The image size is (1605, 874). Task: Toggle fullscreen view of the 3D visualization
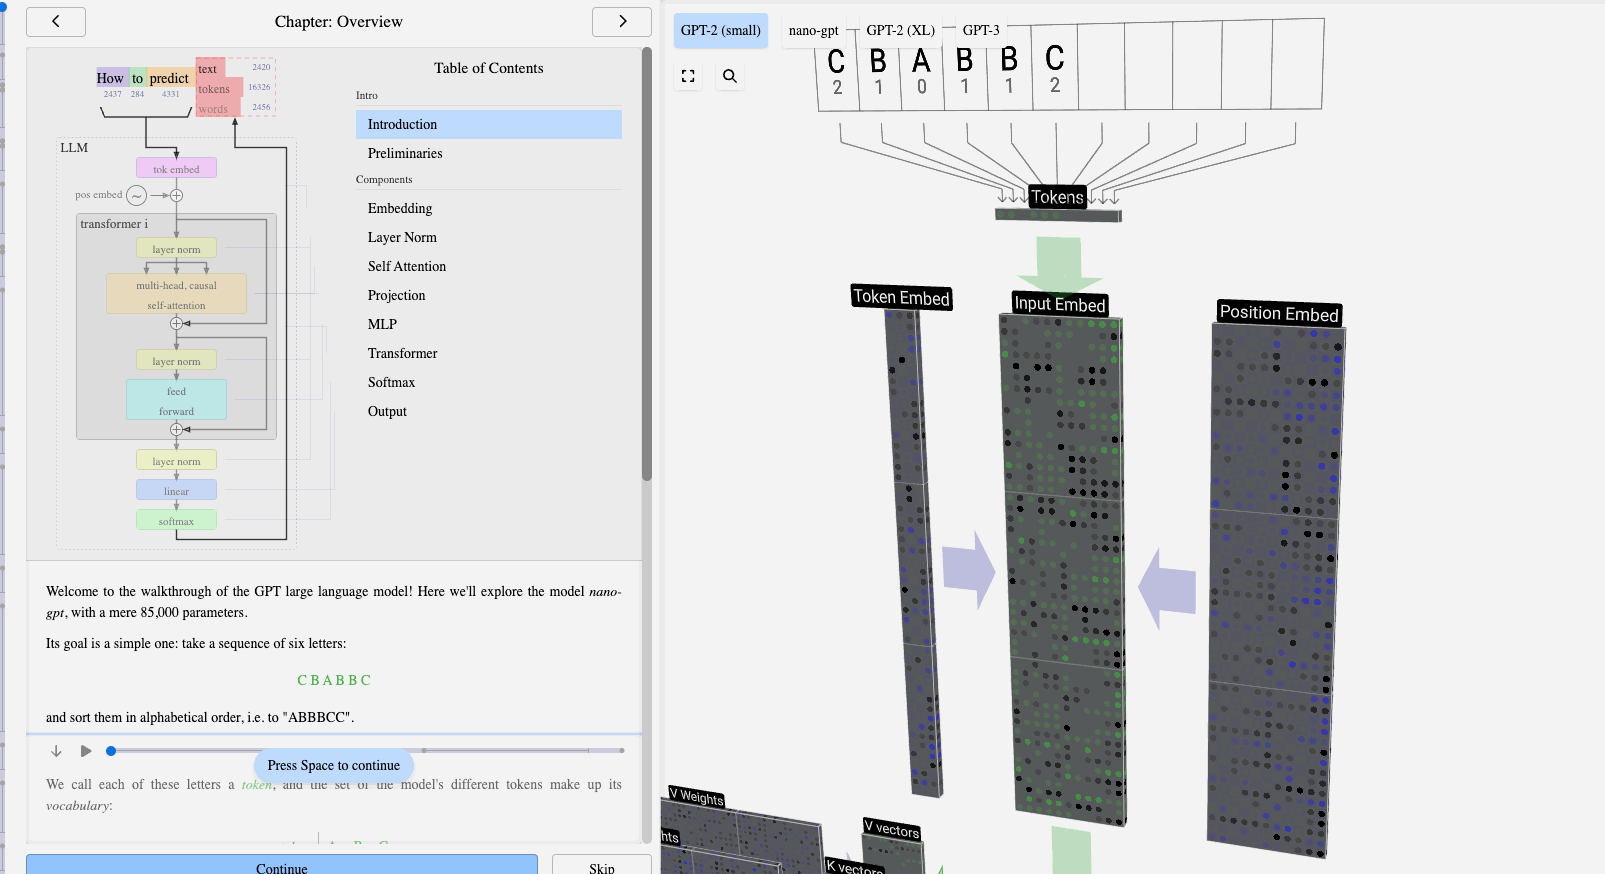pos(688,76)
